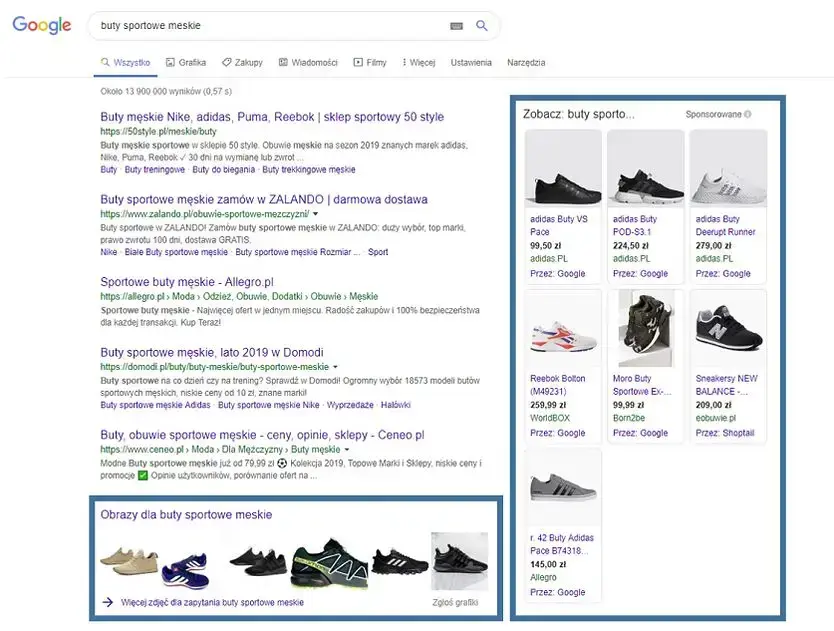Click the "Zgłoś grafiki" link
Viewport: 834px width, 631px height.
click(457, 601)
